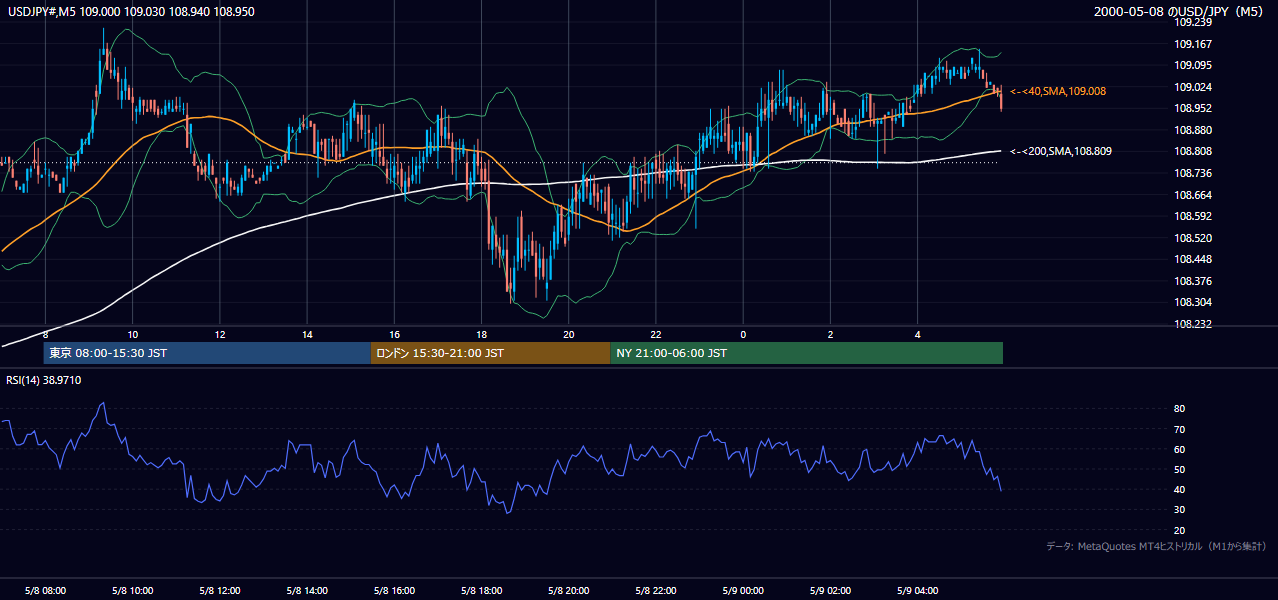Screen dimensions: 1278x600
Task: Click hour tick 20 under price chart
Action: (569, 334)
